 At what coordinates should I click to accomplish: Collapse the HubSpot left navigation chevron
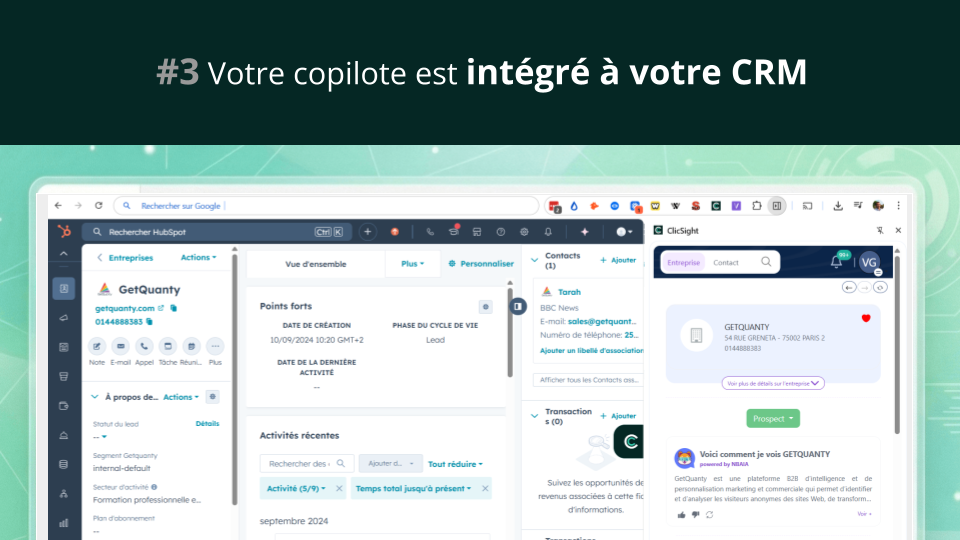coord(64,253)
